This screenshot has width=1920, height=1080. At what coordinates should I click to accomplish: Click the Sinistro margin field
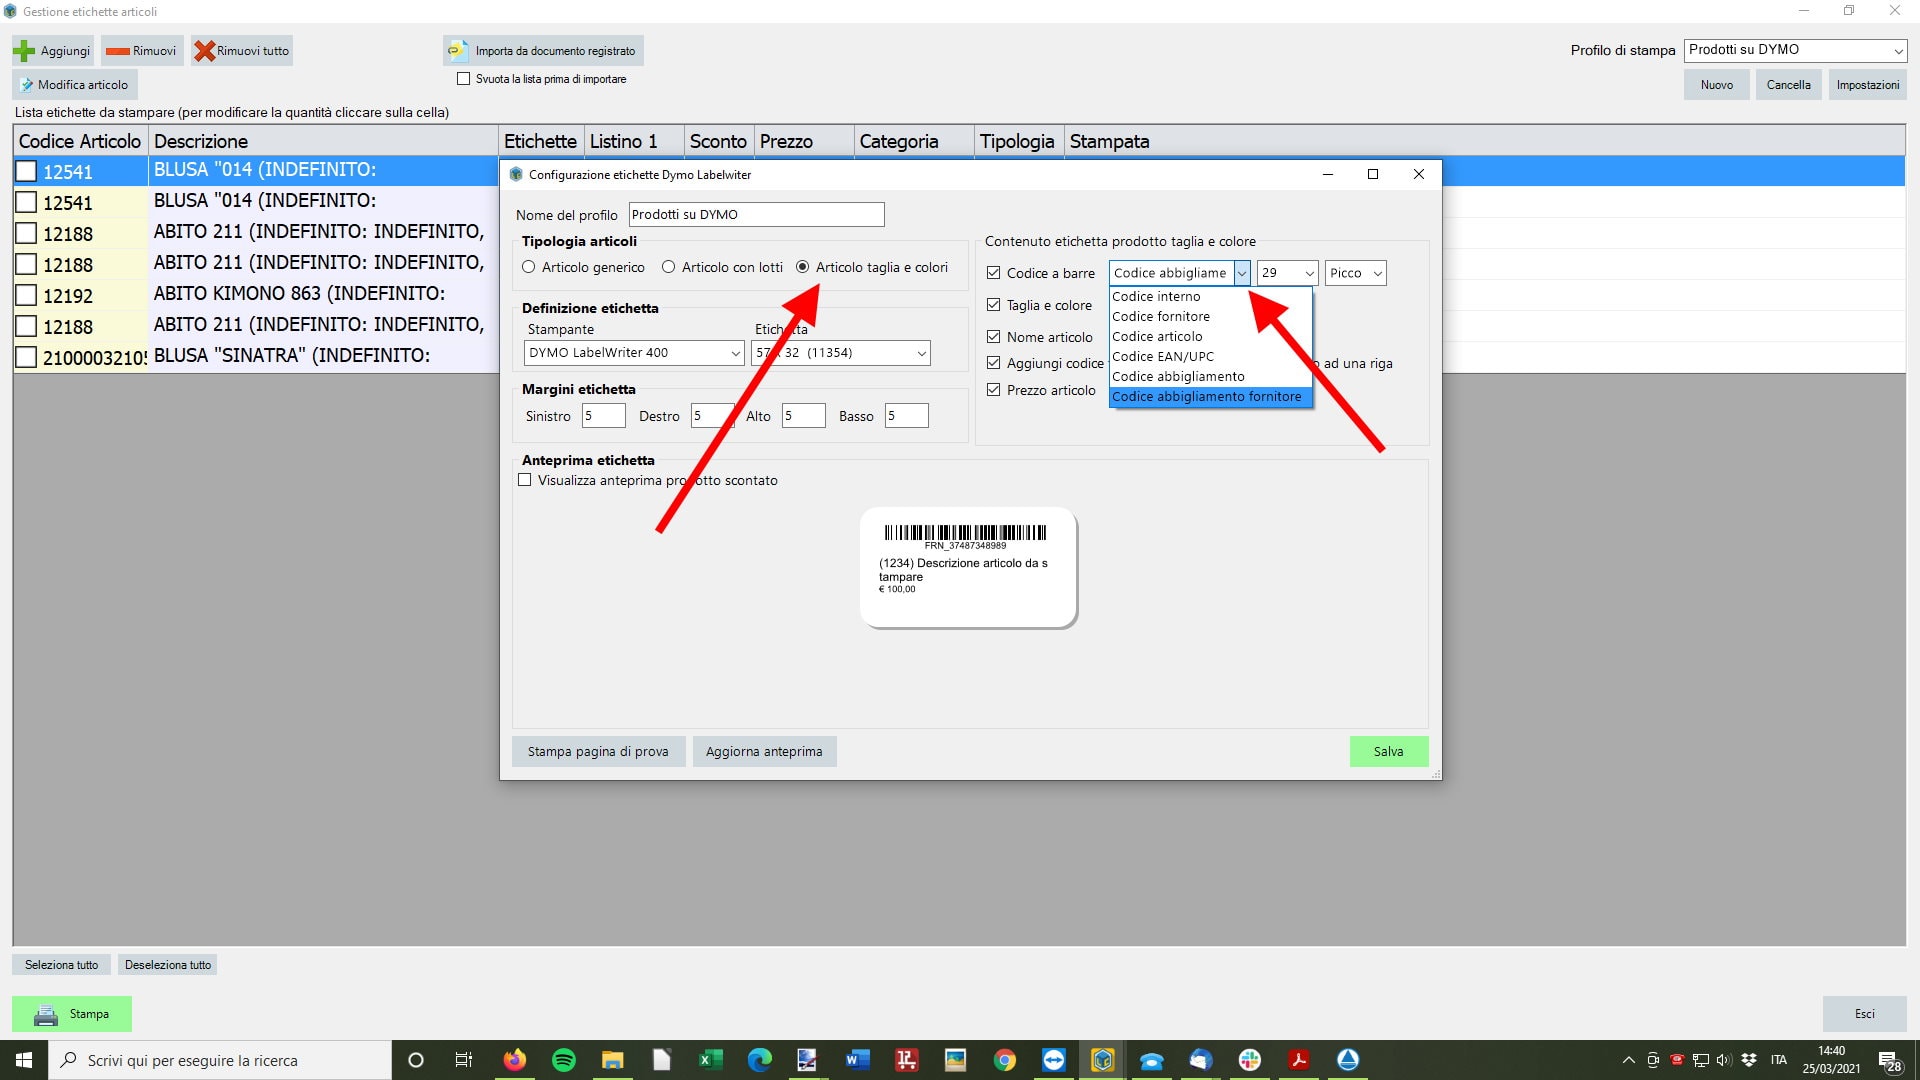(x=604, y=416)
